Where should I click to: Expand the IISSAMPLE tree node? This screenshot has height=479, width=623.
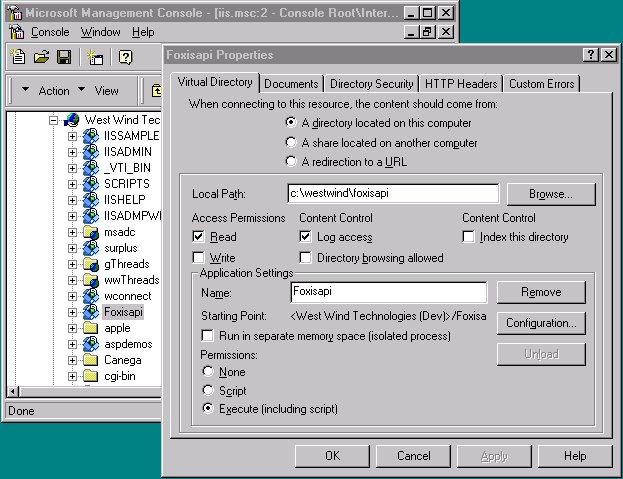72,136
